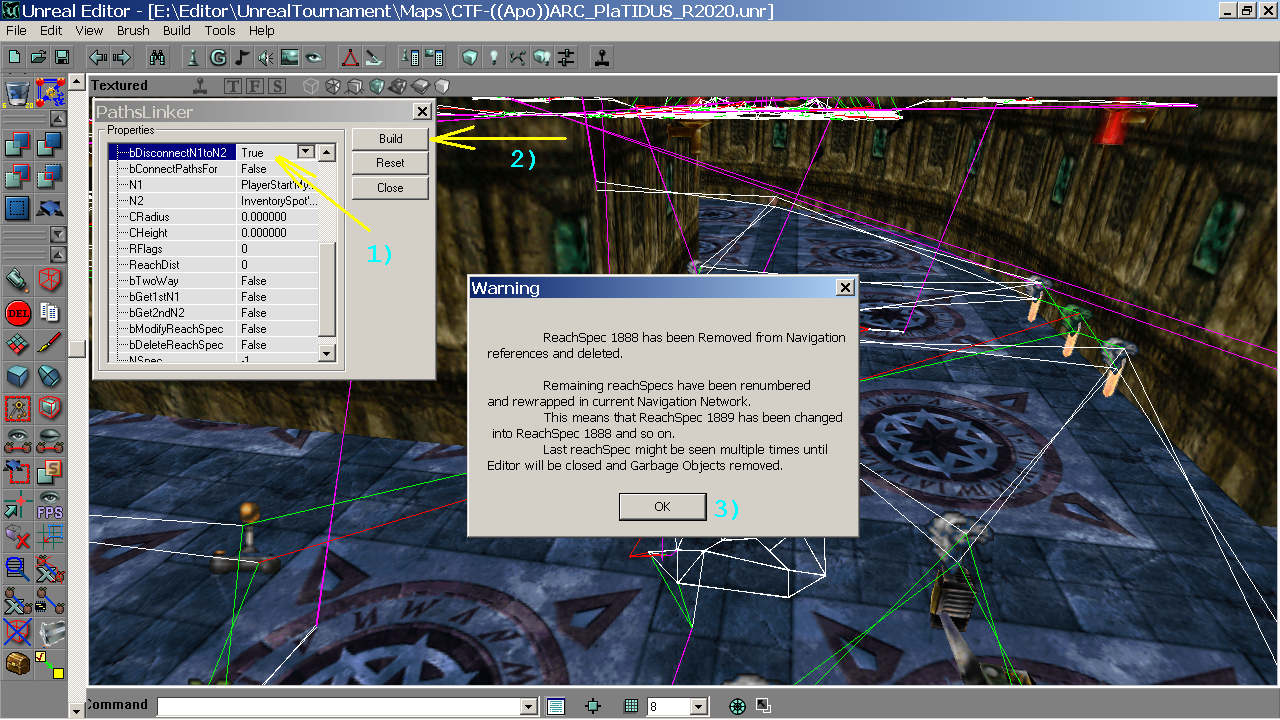The height and width of the screenshot is (720, 1280).
Task: Open the grid size 8 dropdown
Action: click(698, 707)
